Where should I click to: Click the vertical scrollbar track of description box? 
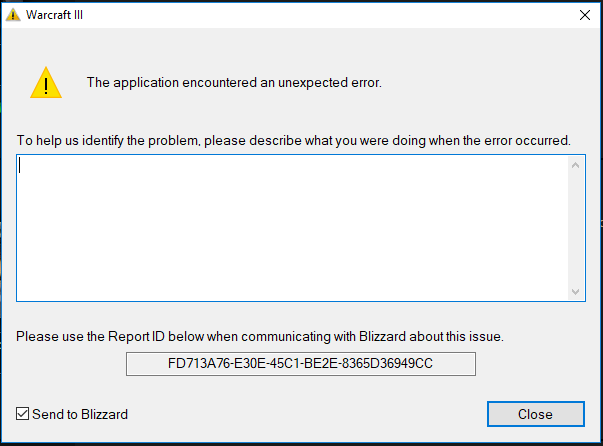coord(575,228)
